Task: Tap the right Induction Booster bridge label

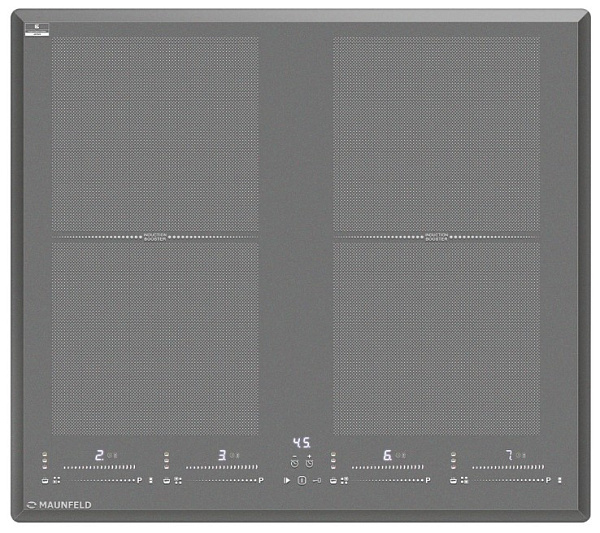Action: tap(436, 237)
